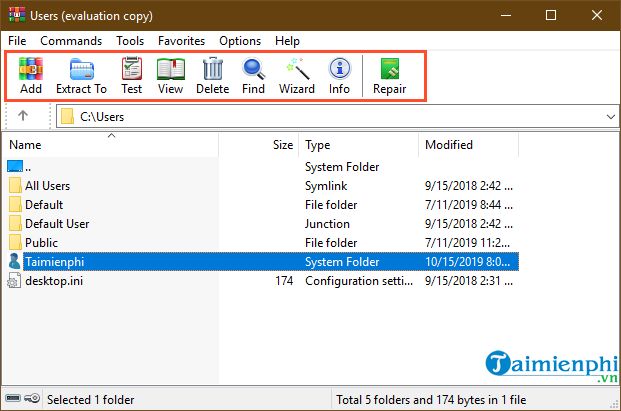Image resolution: width=621 pixels, height=411 pixels.
Task: Open the Find magnifier tool
Action: click(x=253, y=69)
